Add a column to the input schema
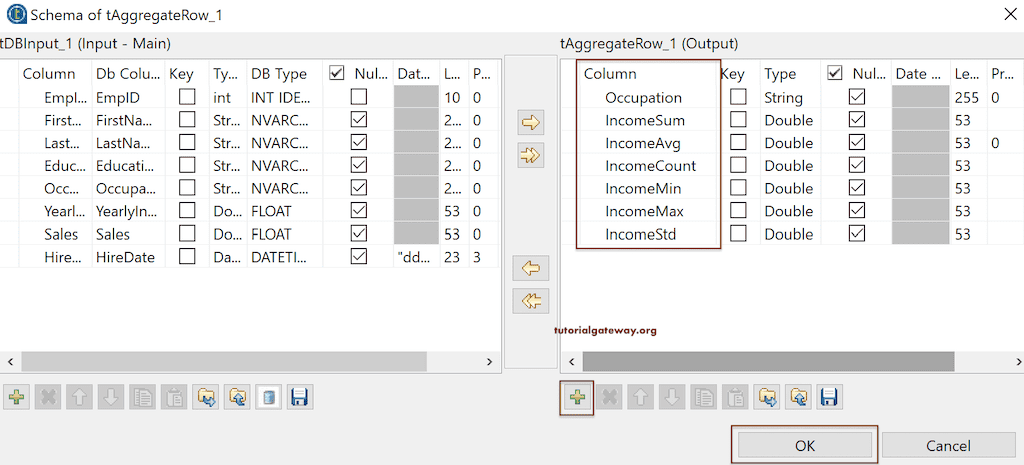Screen dimensions: 1024x465 (18, 396)
